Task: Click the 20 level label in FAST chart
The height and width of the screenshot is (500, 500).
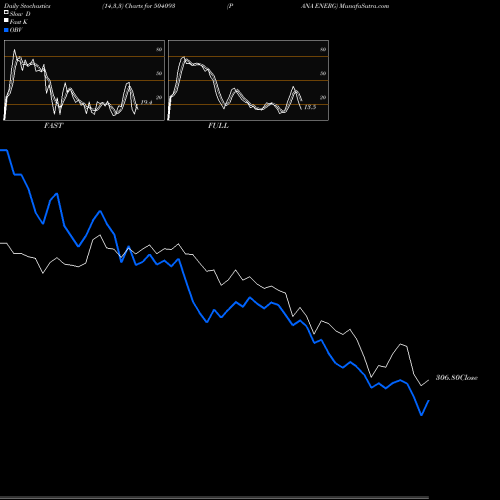Action: pyautogui.click(x=159, y=97)
